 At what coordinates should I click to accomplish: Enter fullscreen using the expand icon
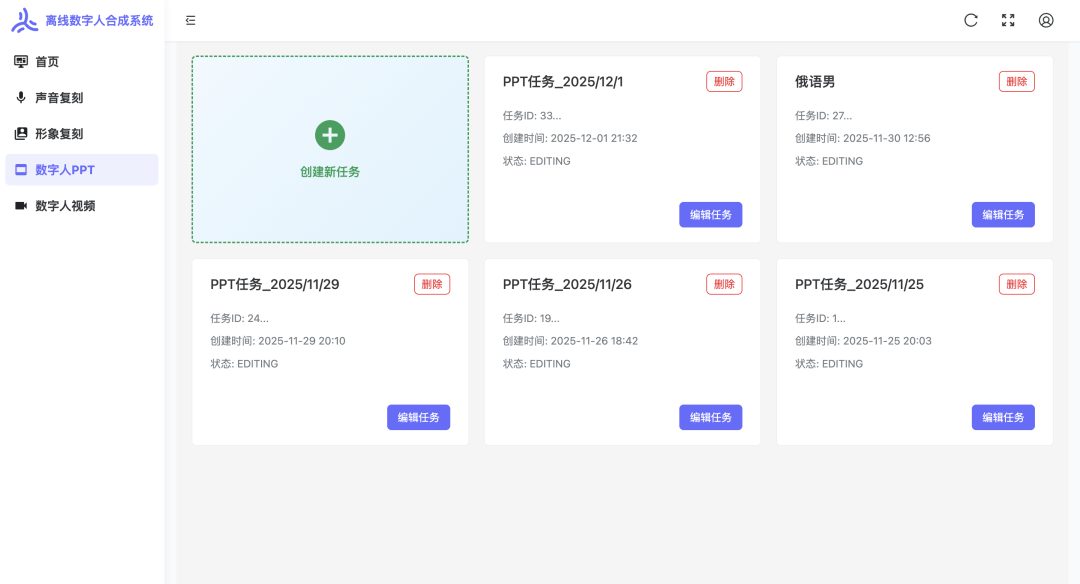pos(1008,19)
